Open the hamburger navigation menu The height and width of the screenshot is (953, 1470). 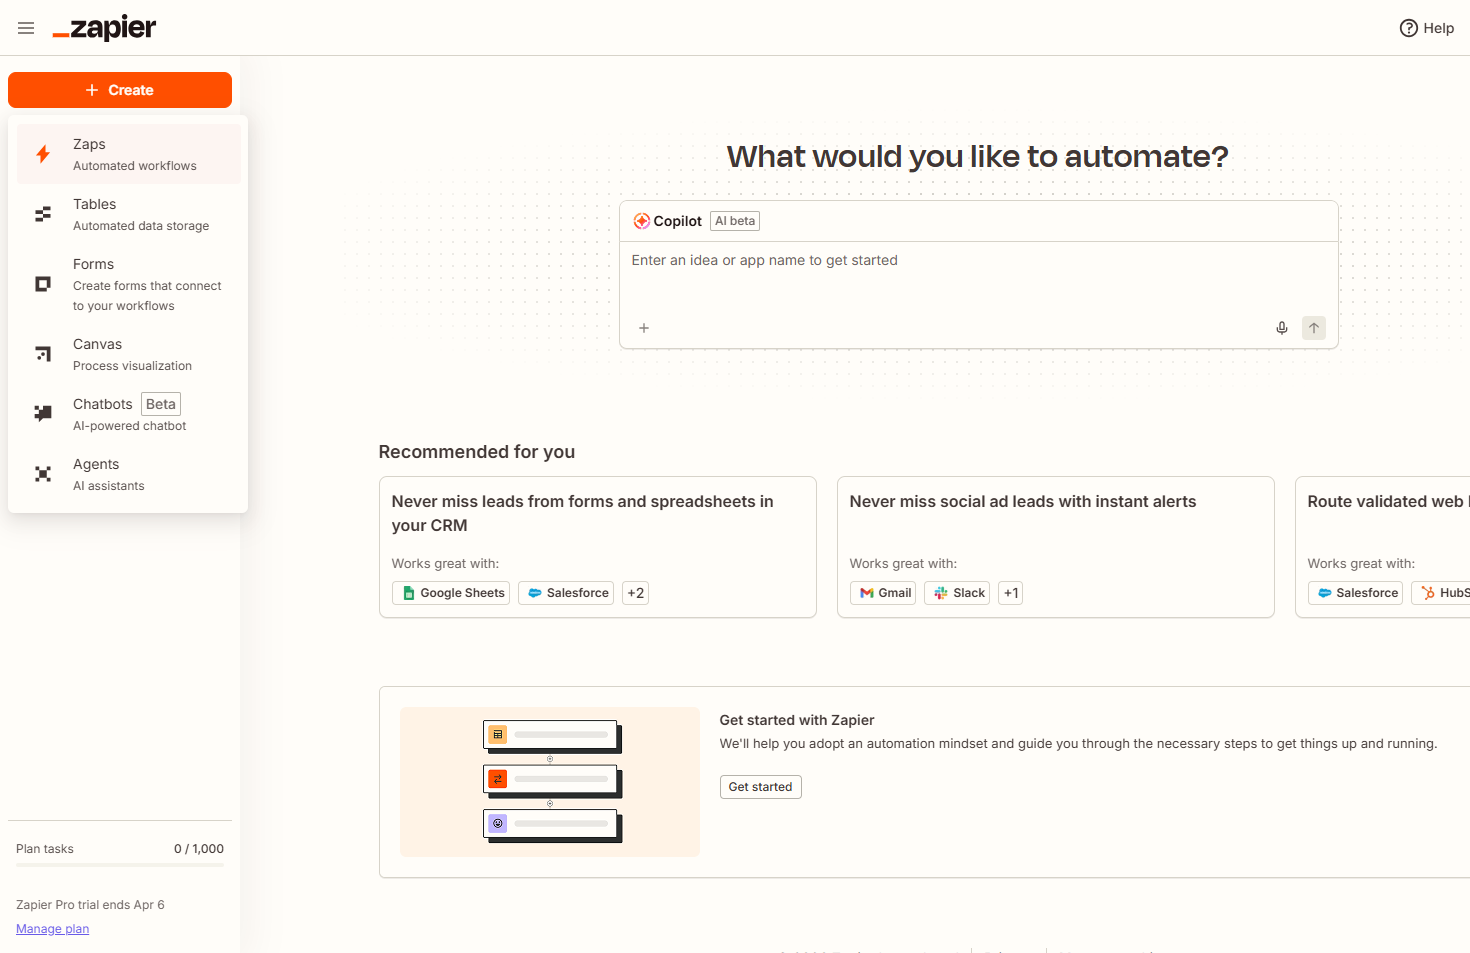(26, 28)
